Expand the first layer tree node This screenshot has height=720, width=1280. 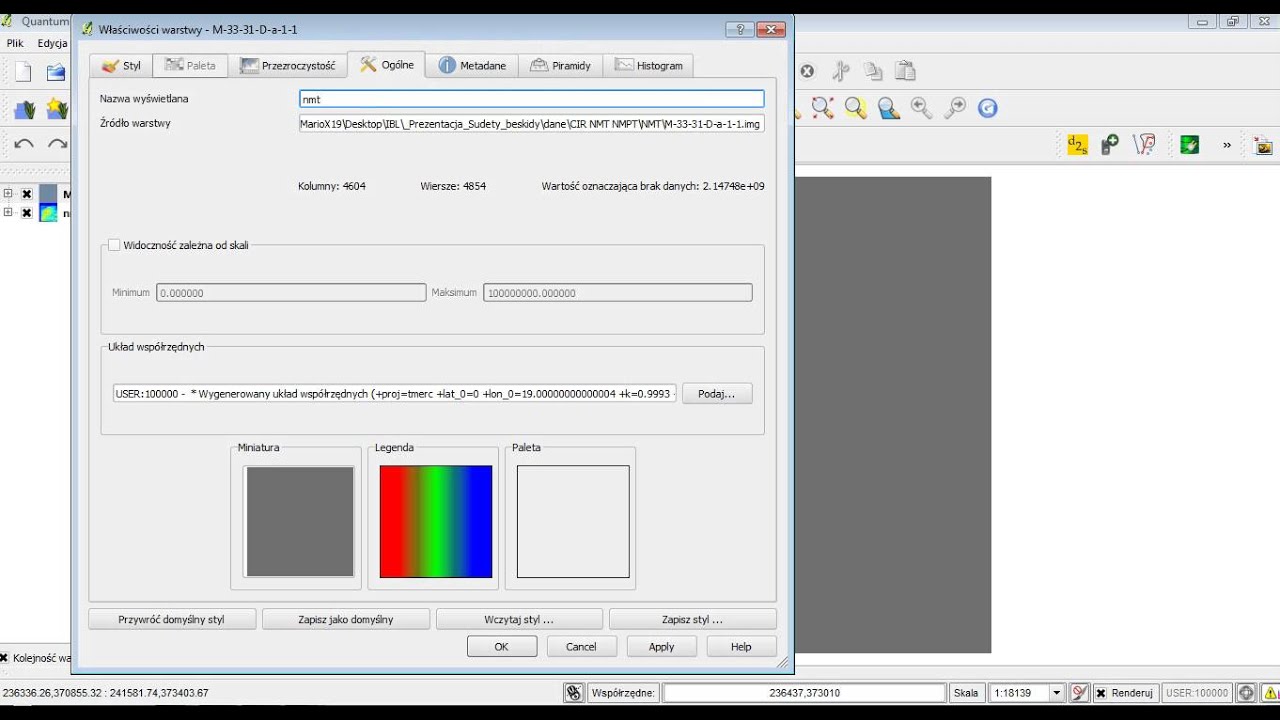8,194
